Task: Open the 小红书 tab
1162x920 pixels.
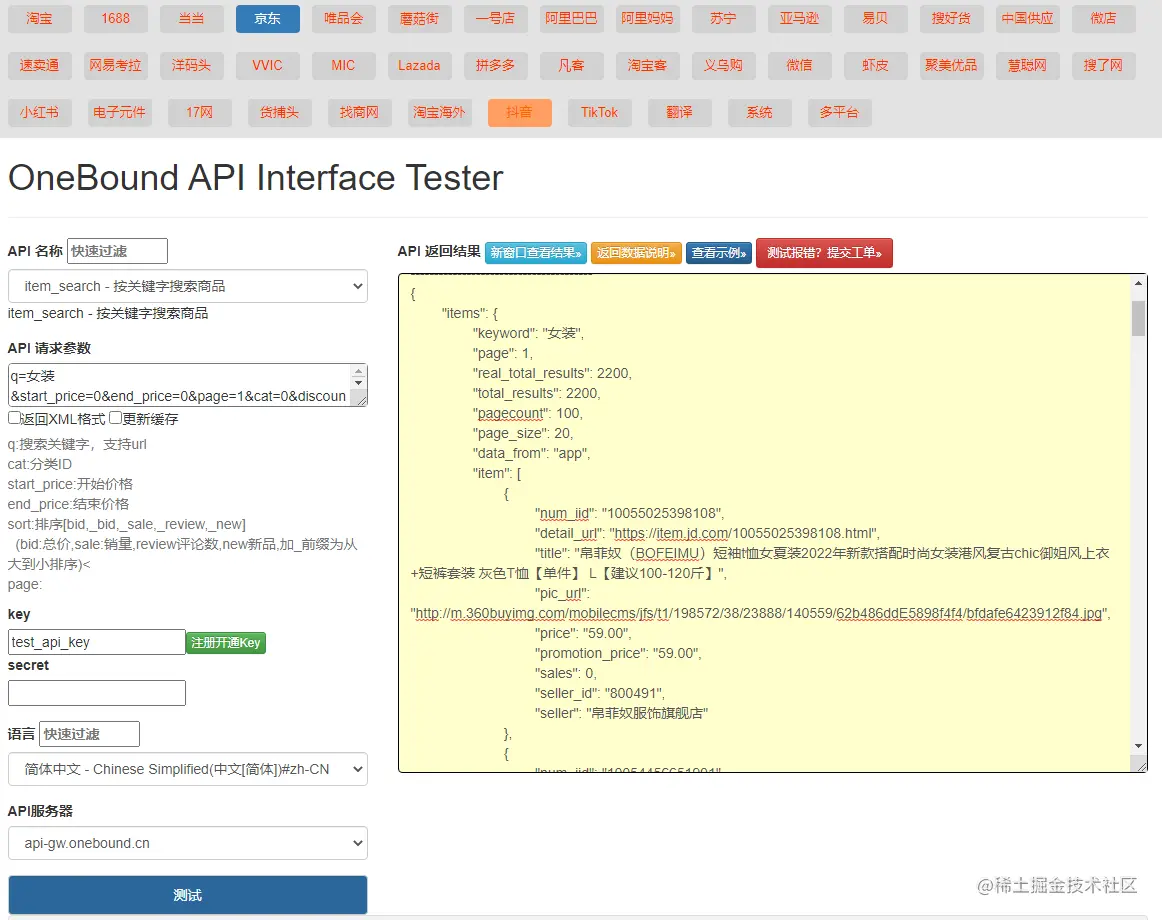Action: (x=39, y=113)
